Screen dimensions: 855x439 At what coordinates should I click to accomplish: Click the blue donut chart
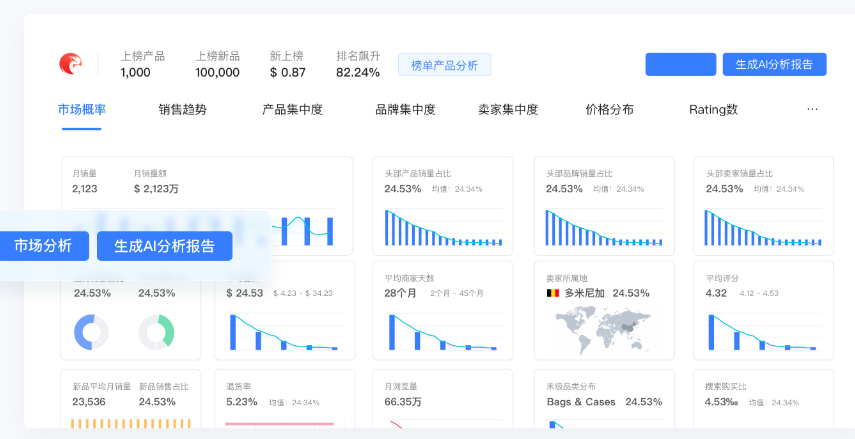tap(91, 332)
